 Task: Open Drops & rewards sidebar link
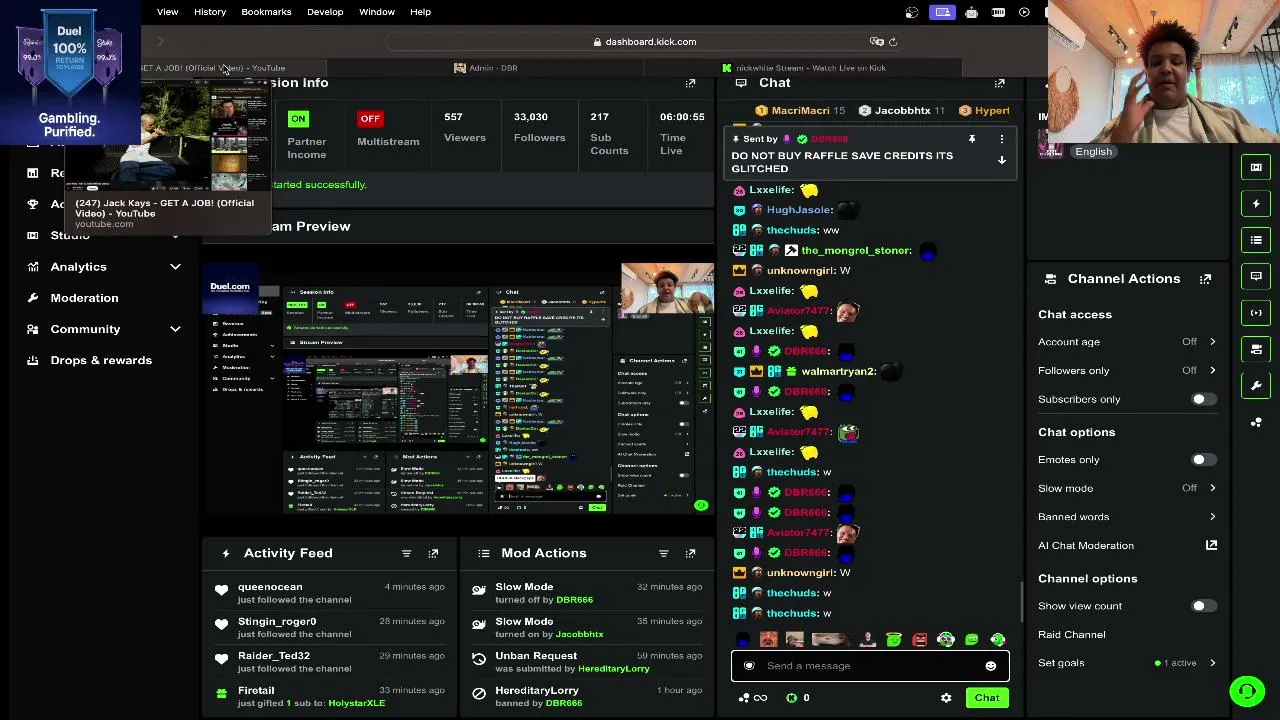[101, 360]
